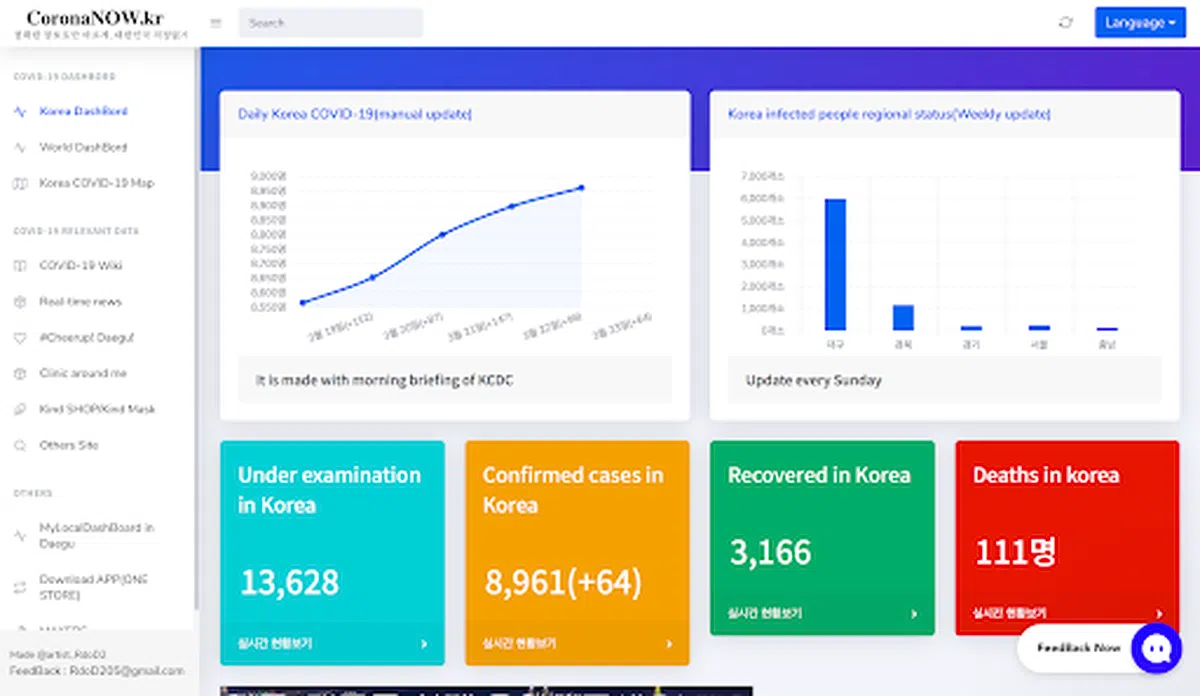Click the Others Site magnifier icon
Viewport: 1200px width, 696px height.
(20, 446)
